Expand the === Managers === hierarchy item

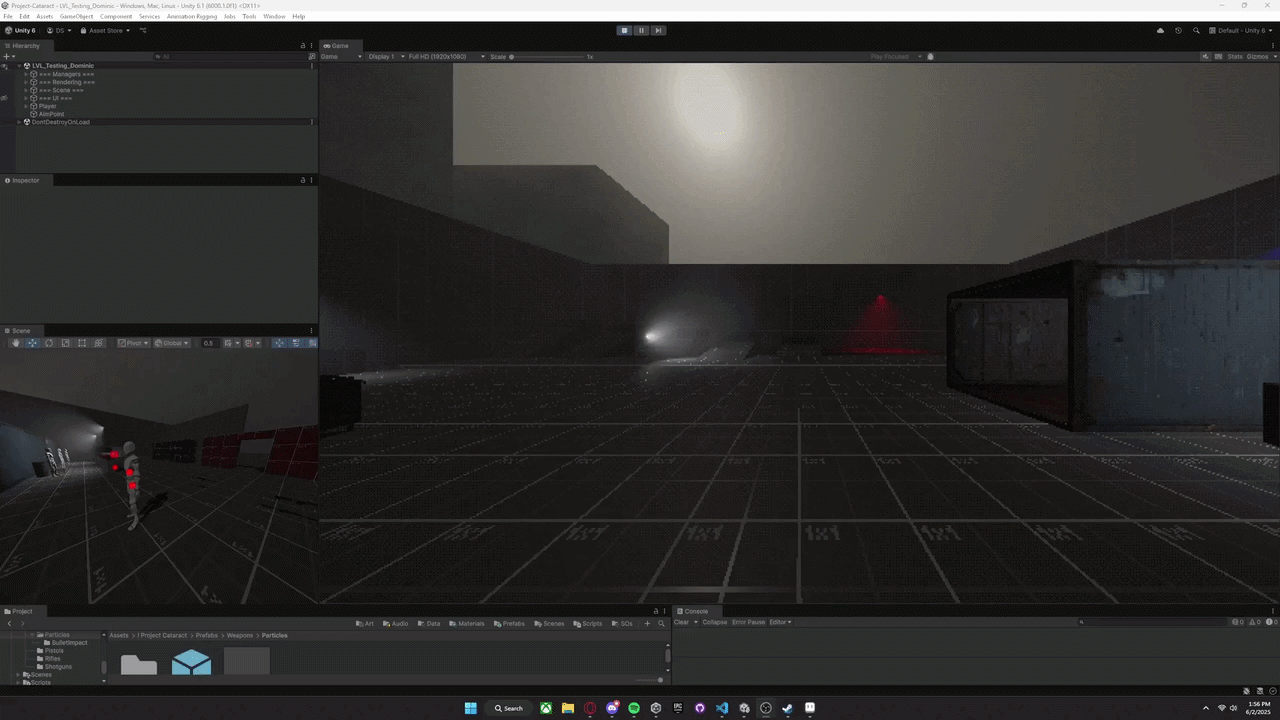pos(26,74)
